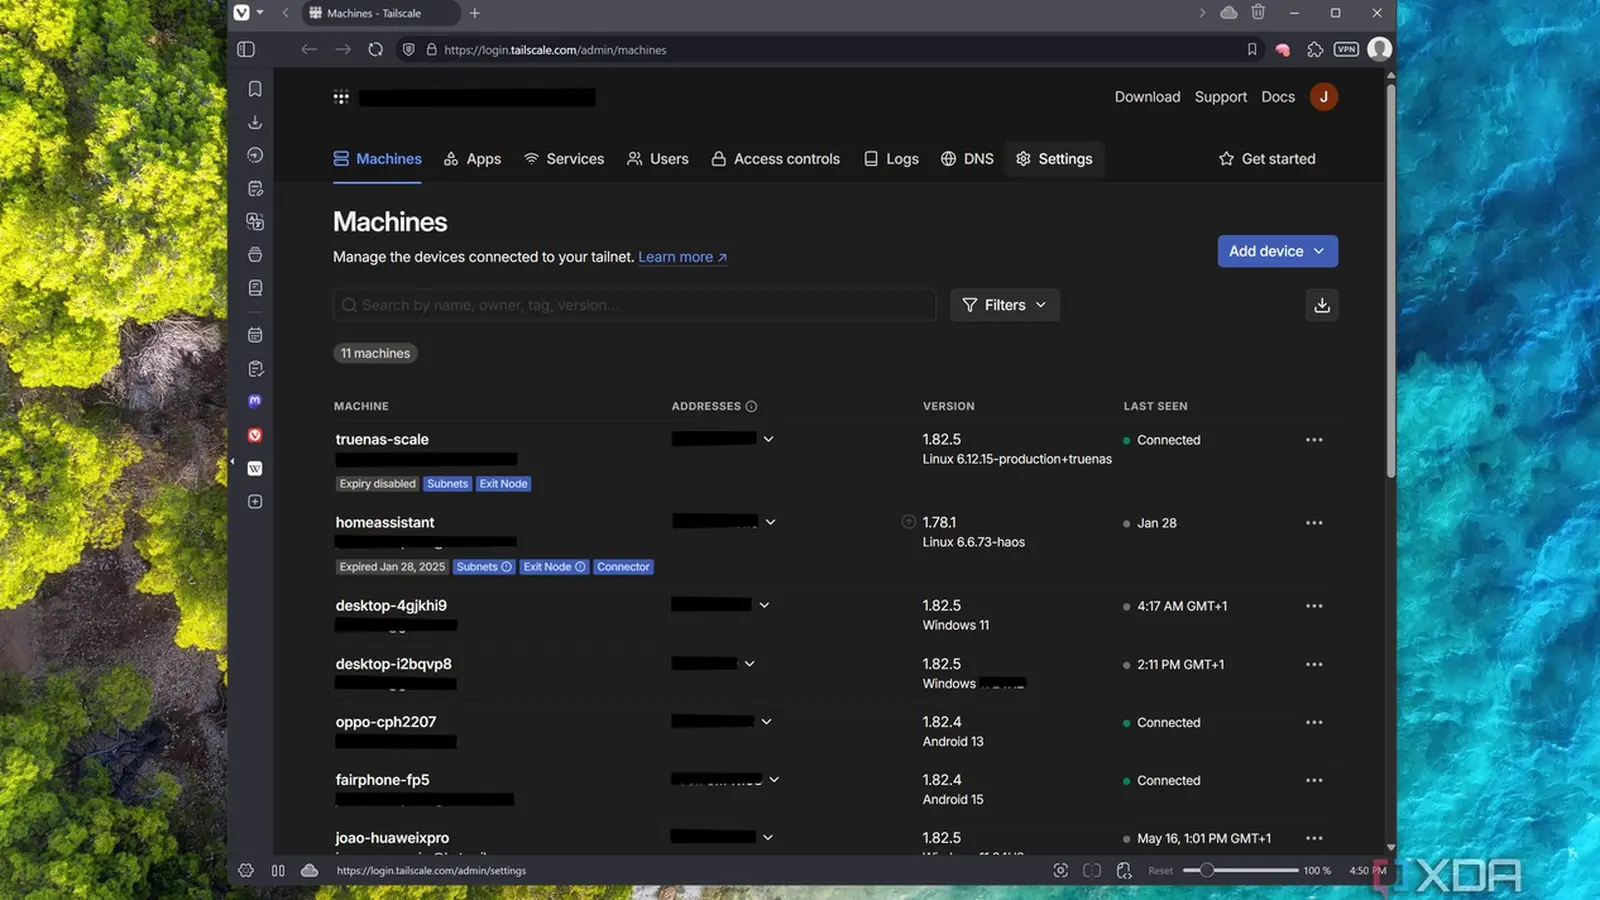Open the Filters dropdown
The image size is (1600, 900).
pos(1005,305)
